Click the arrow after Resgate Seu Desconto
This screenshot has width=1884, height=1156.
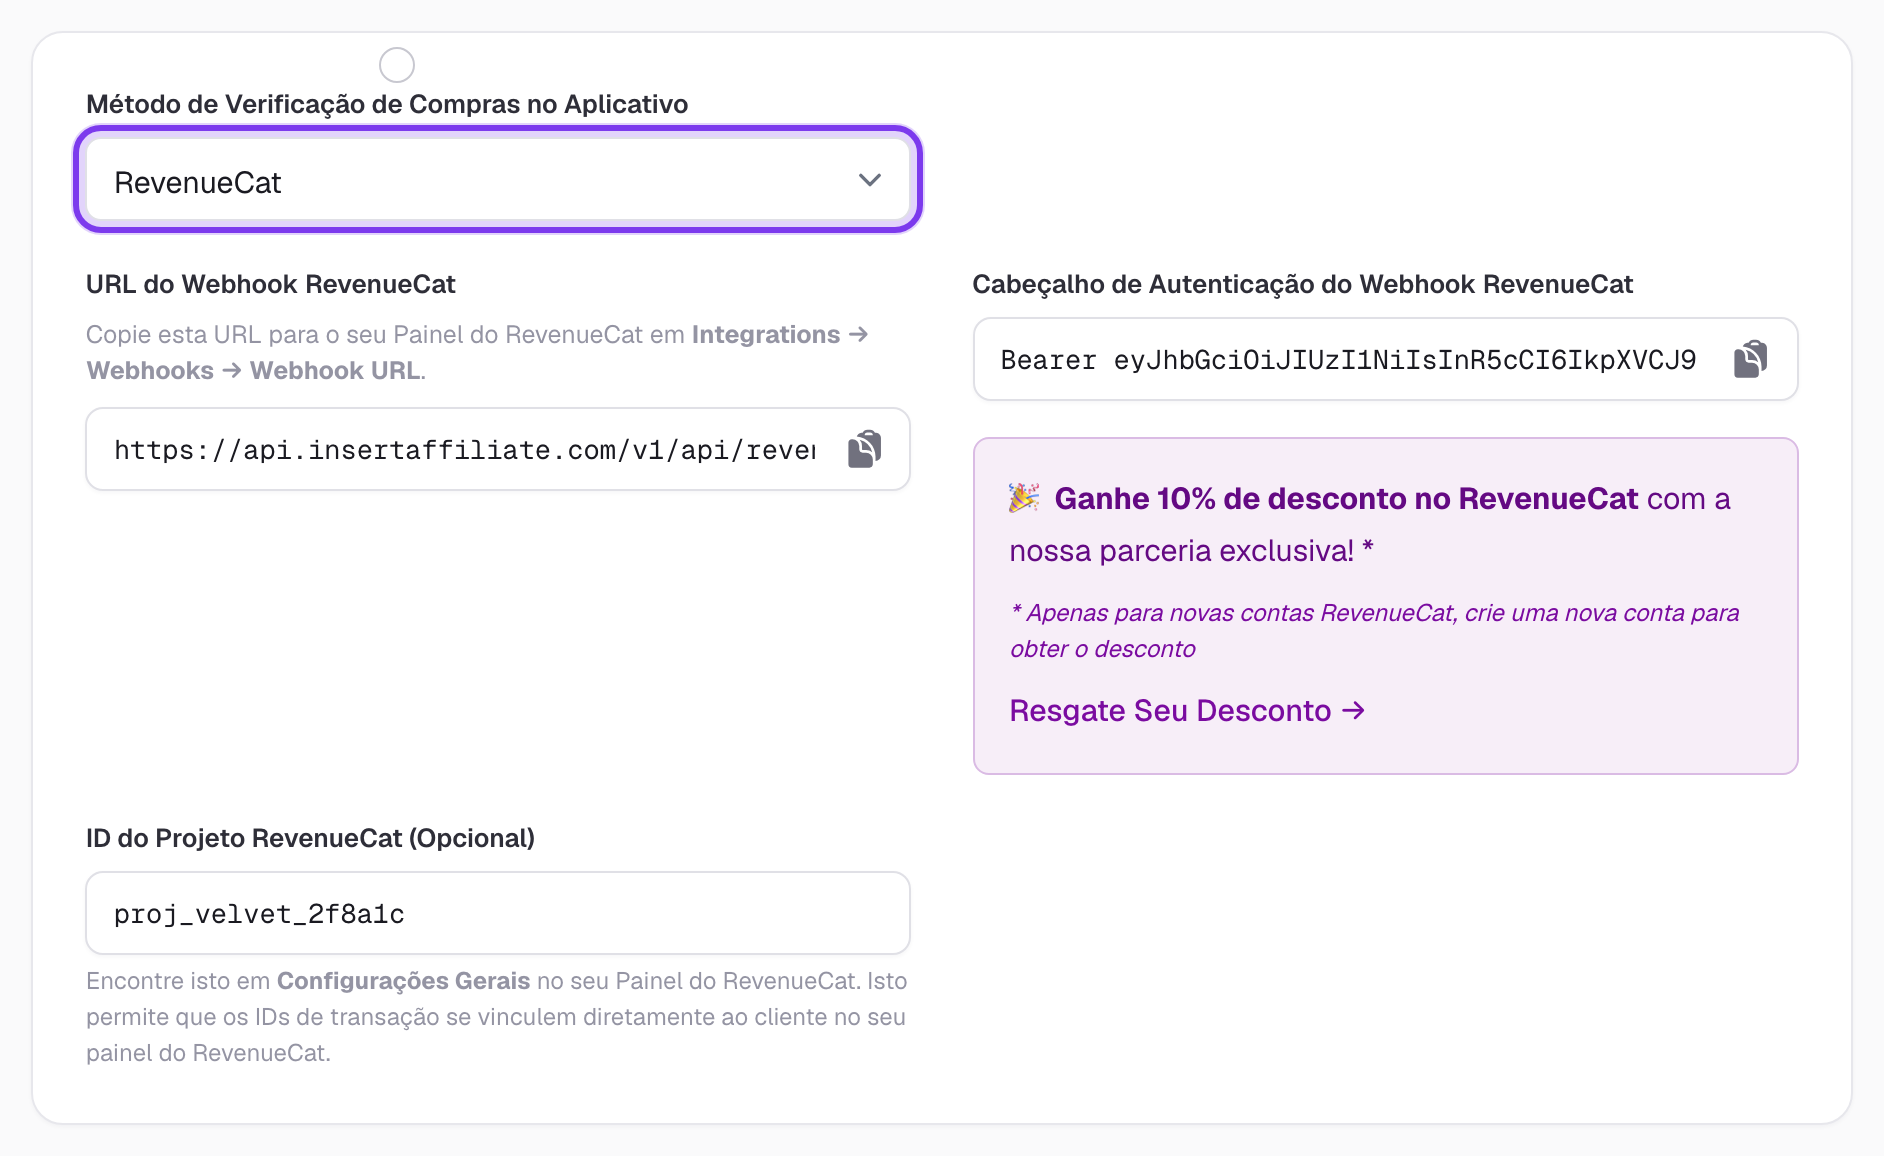1354,710
